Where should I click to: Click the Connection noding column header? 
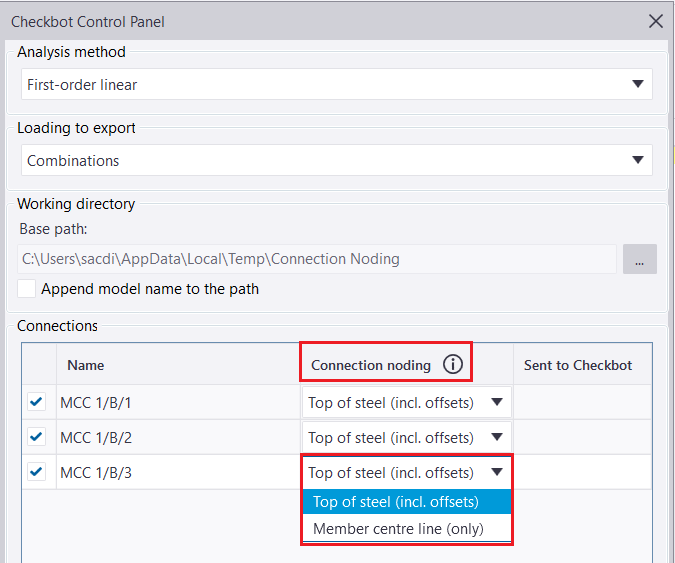371,365
